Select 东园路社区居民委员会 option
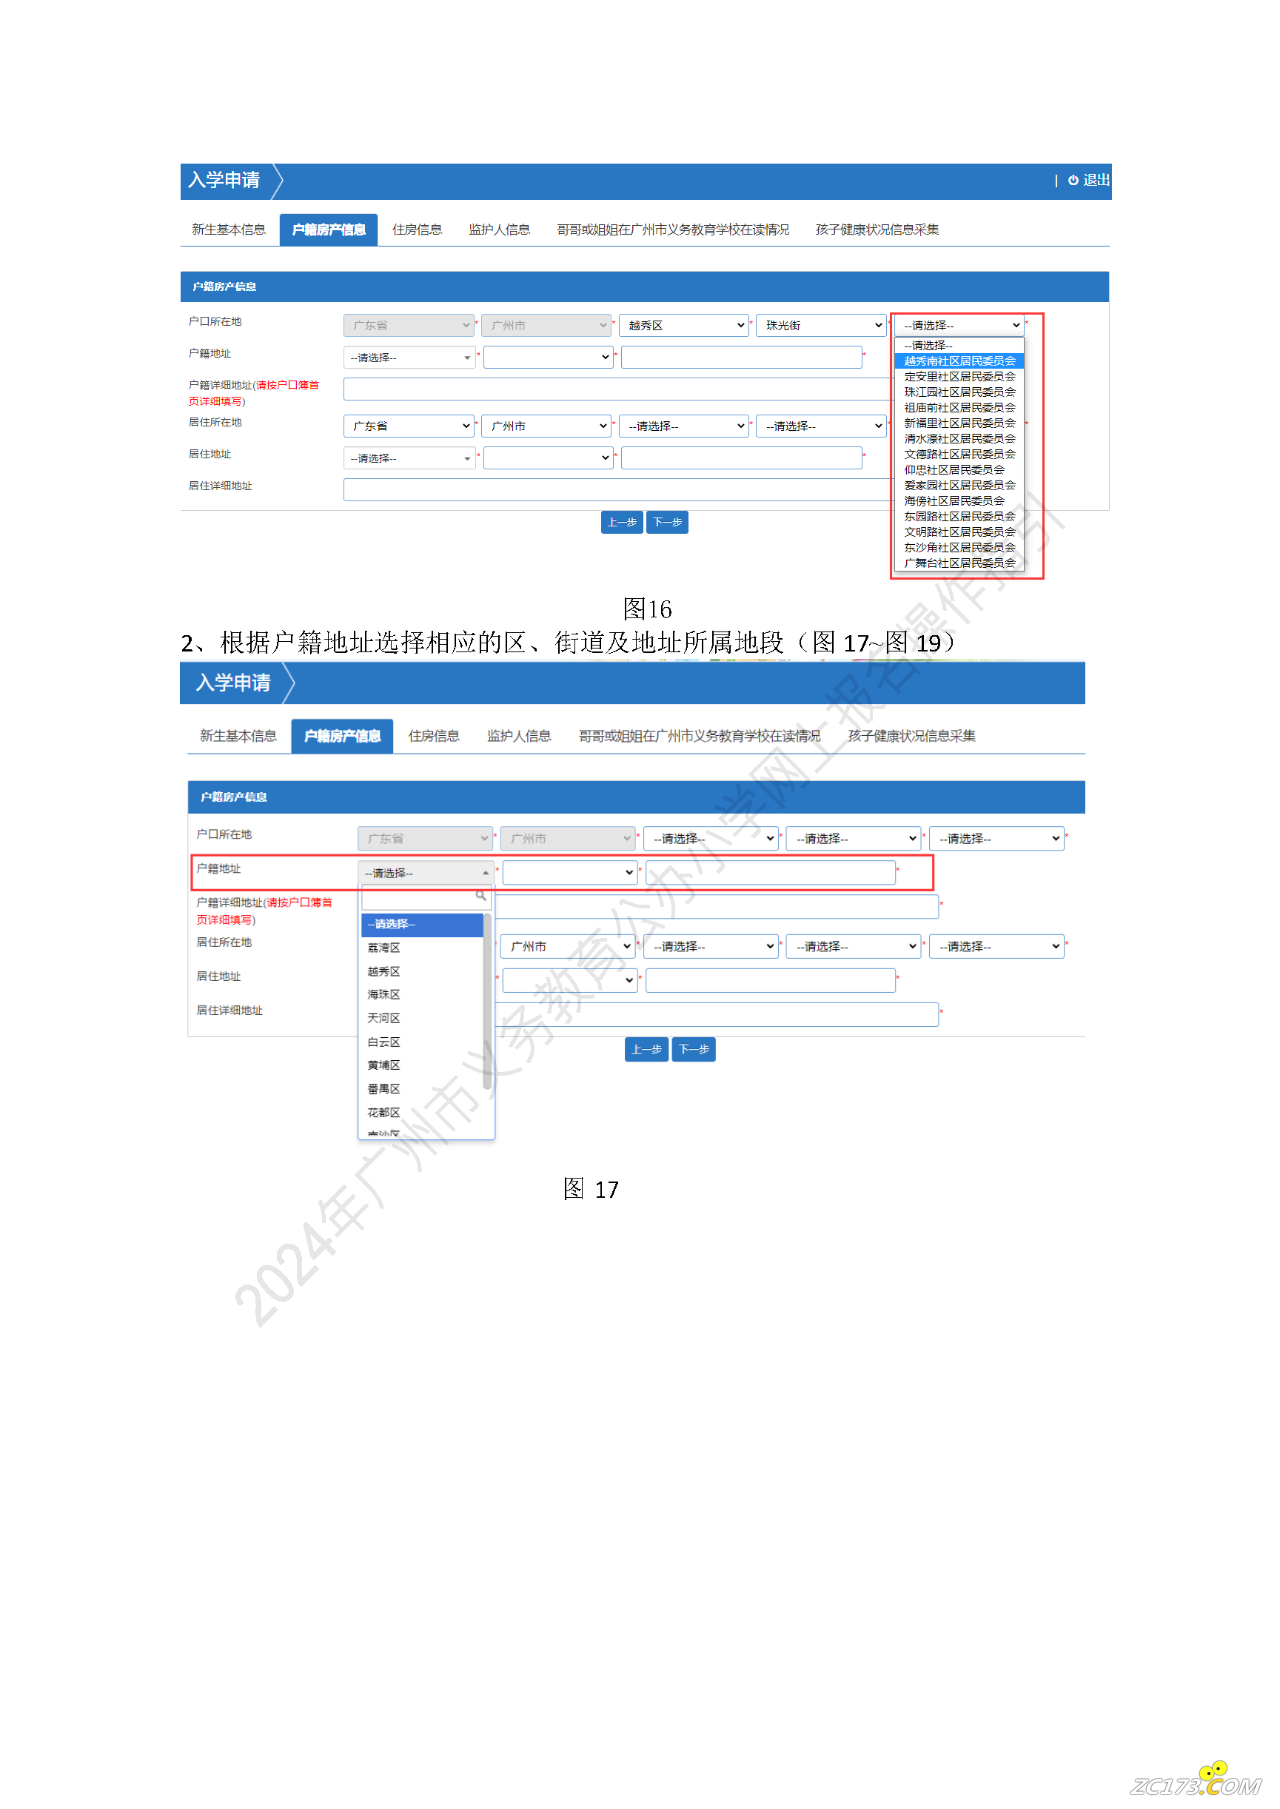This screenshot has height=1809, width=1280. (959, 517)
